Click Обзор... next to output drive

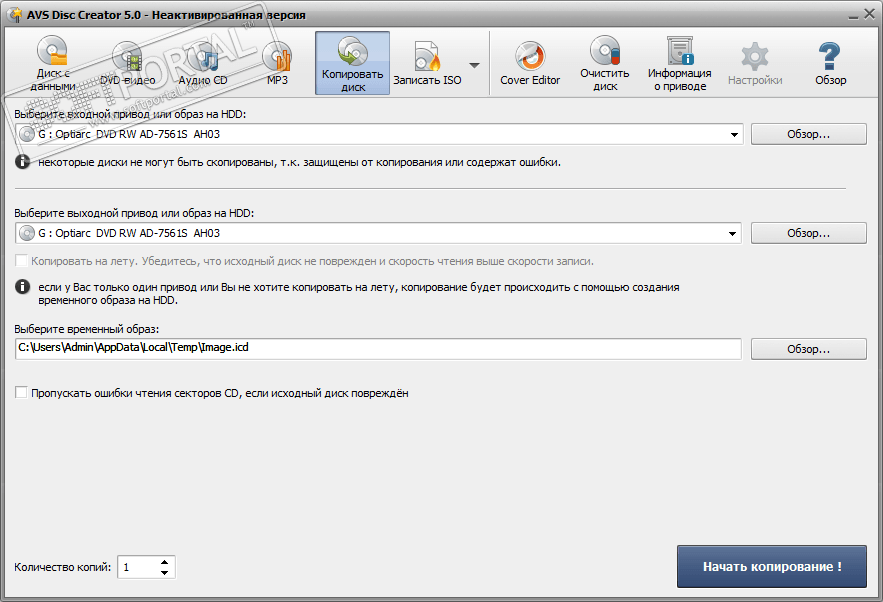(x=809, y=233)
